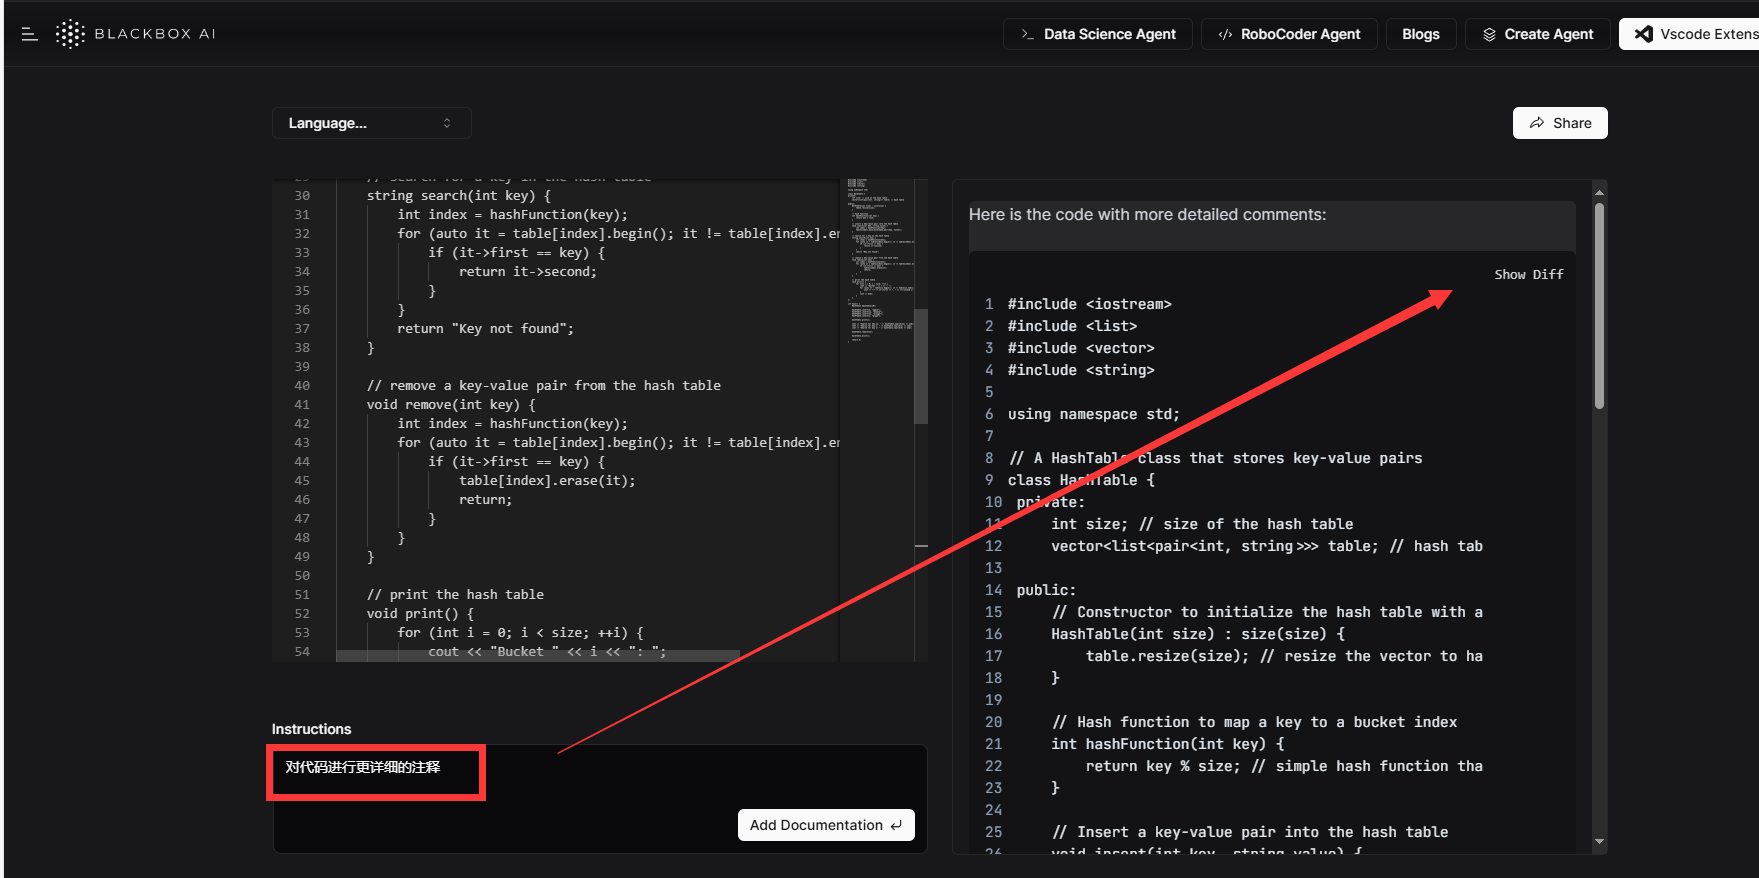Click the VS Code logo icon

pyautogui.click(x=1643, y=34)
